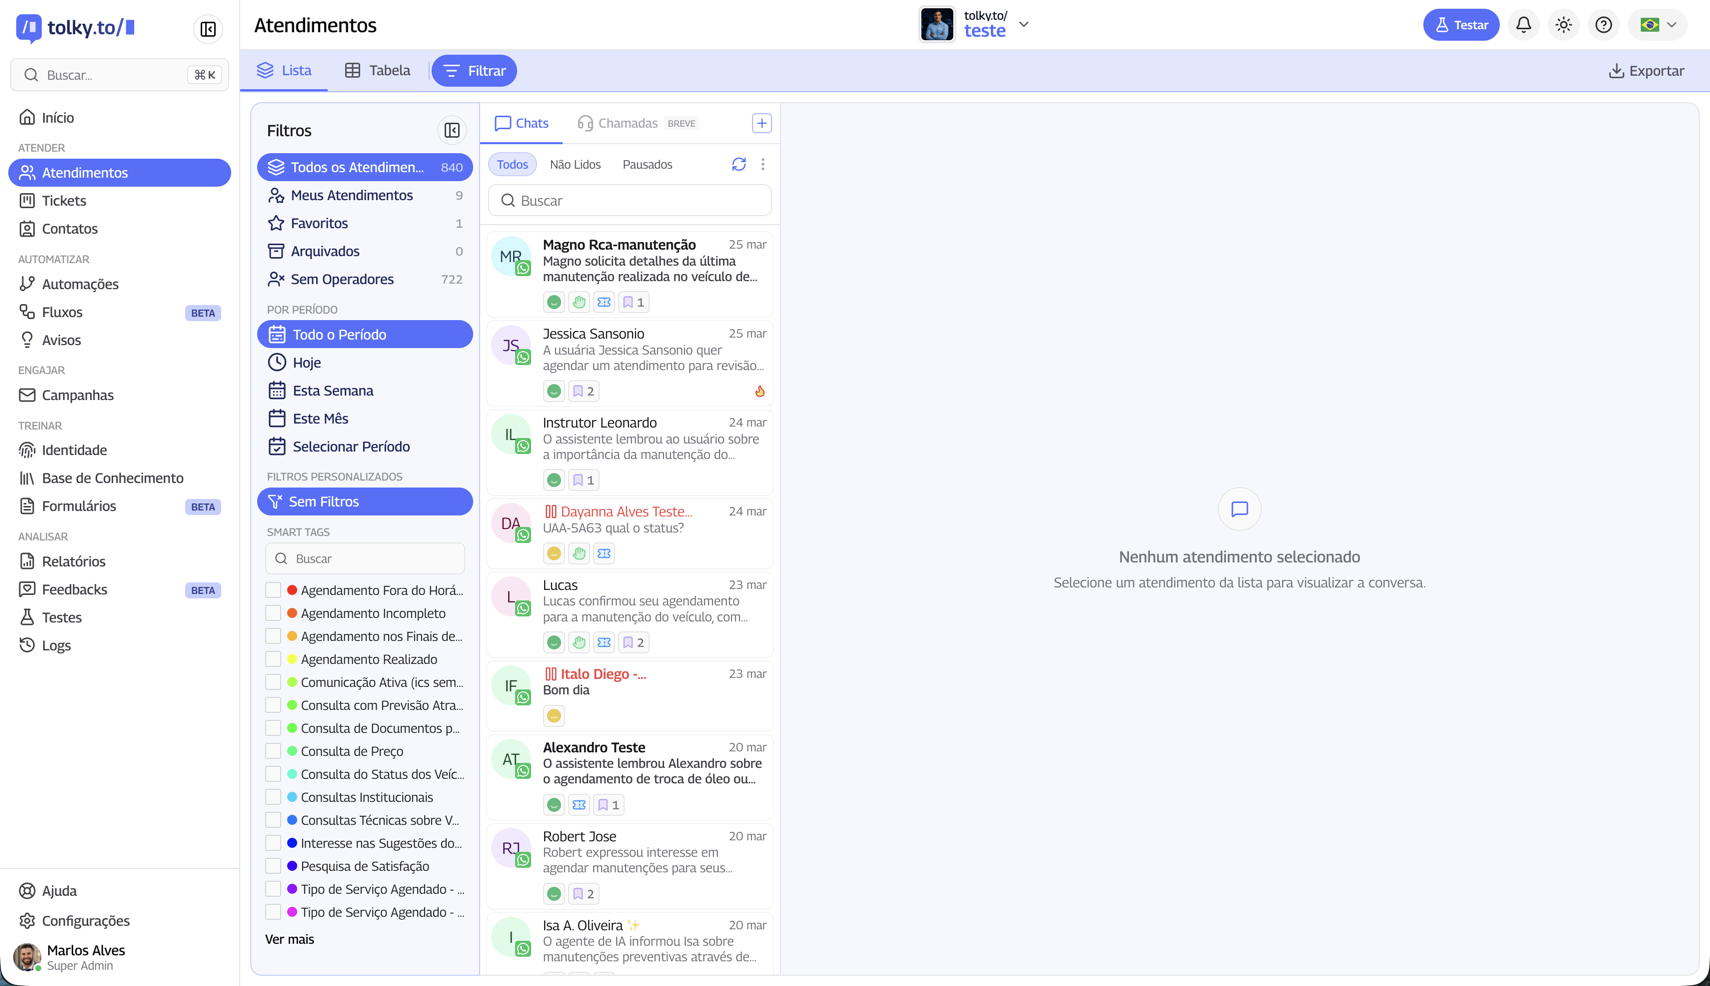This screenshot has width=1710, height=986.
Task: Create new channel with plus icon
Action: point(761,122)
